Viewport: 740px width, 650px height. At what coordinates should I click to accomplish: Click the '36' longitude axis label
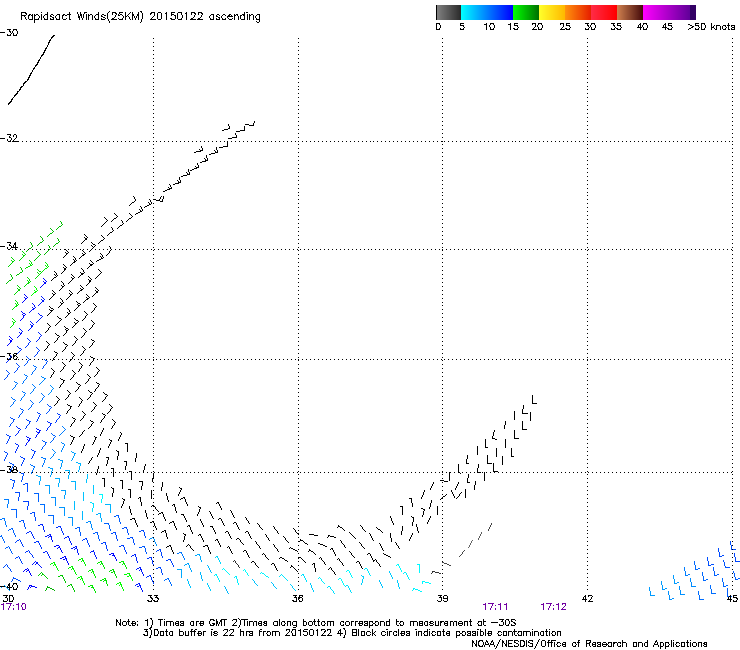[x=297, y=599]
